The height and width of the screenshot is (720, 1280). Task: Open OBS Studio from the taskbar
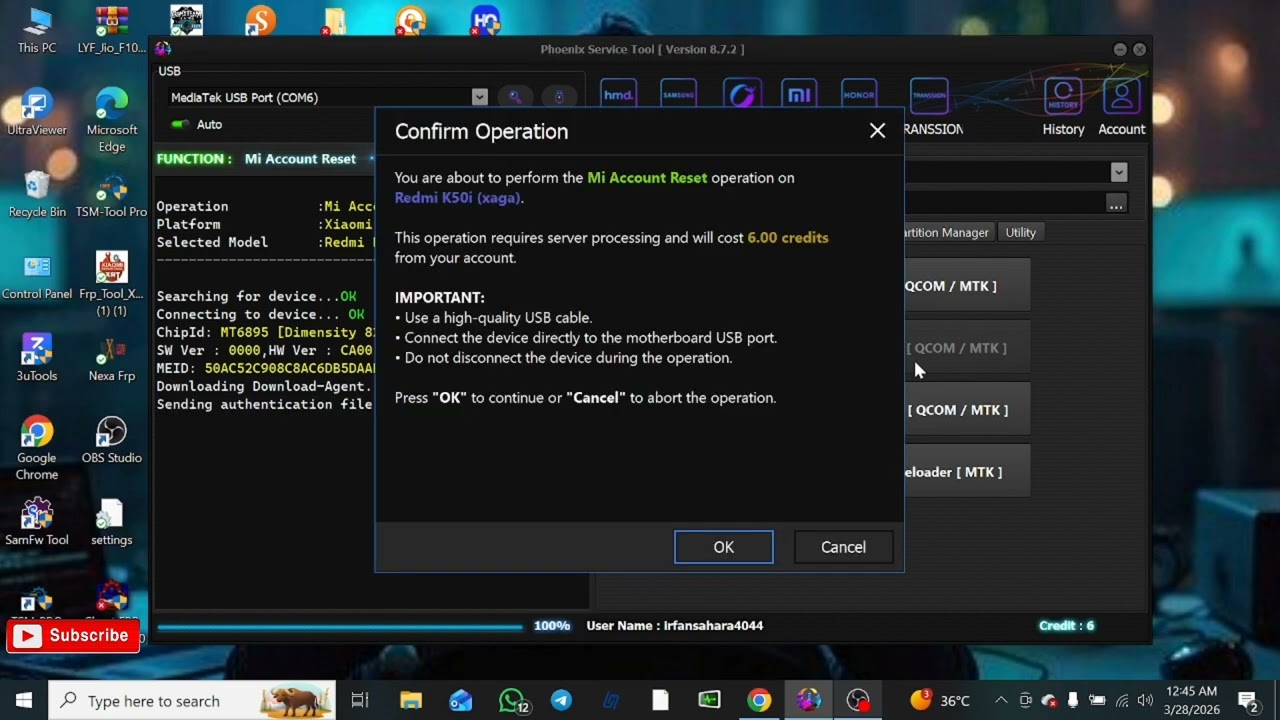point(858,700)
